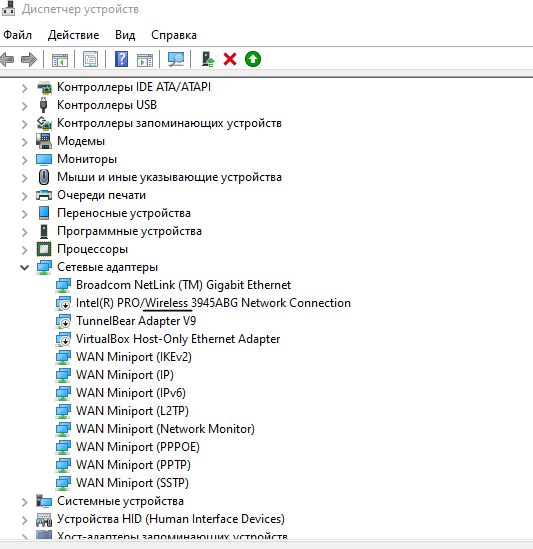The width and height of the screenshot is (533, 549).
Task: Select TunnelBear Adapter V9
Action: 136,321
